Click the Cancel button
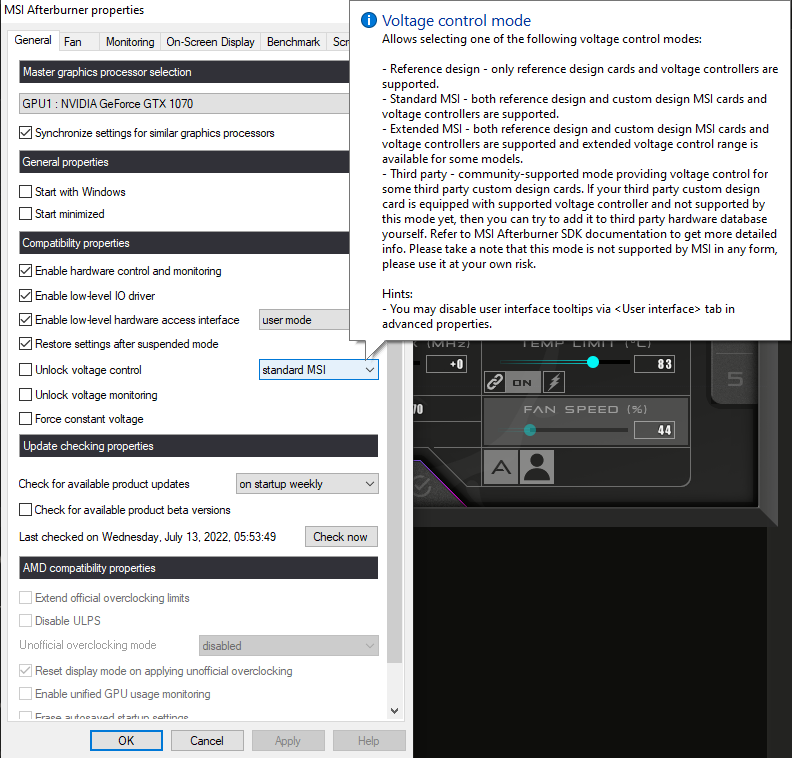The image size is (792, 758). tap(207, 740)
